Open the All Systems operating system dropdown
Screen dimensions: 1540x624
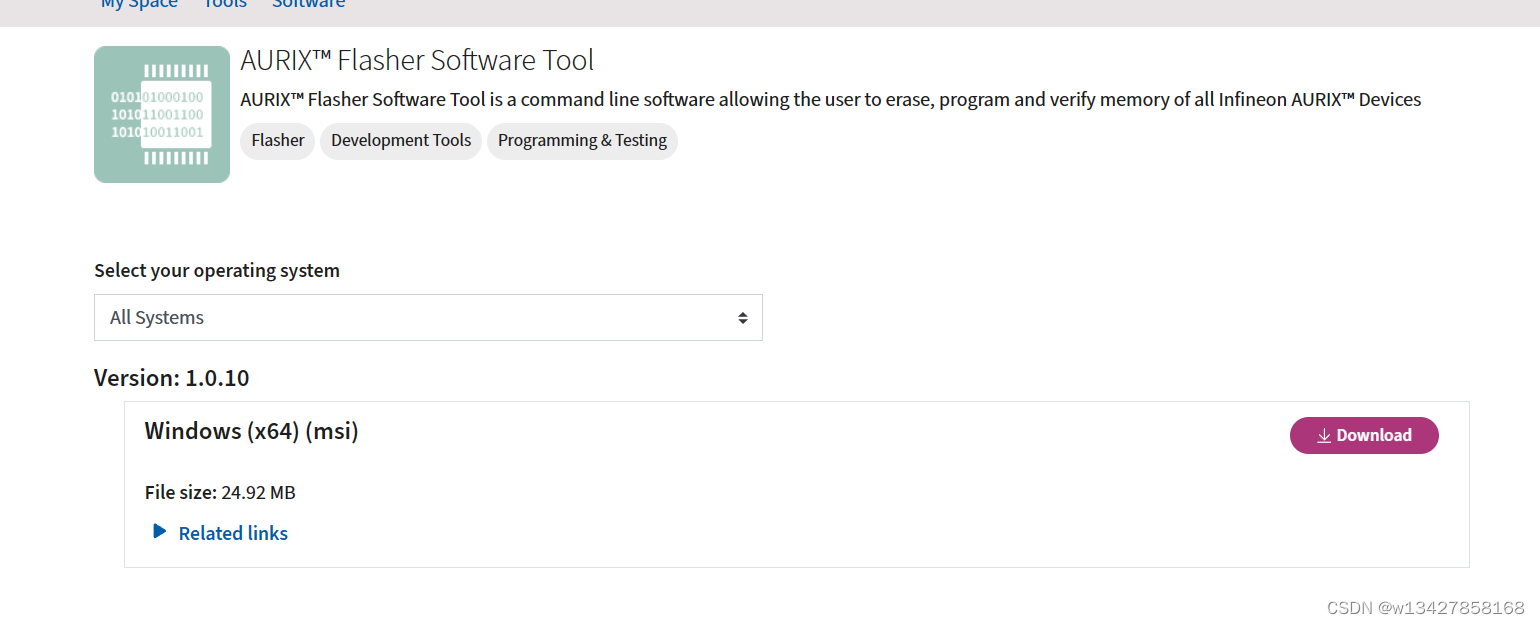(428, 317)
